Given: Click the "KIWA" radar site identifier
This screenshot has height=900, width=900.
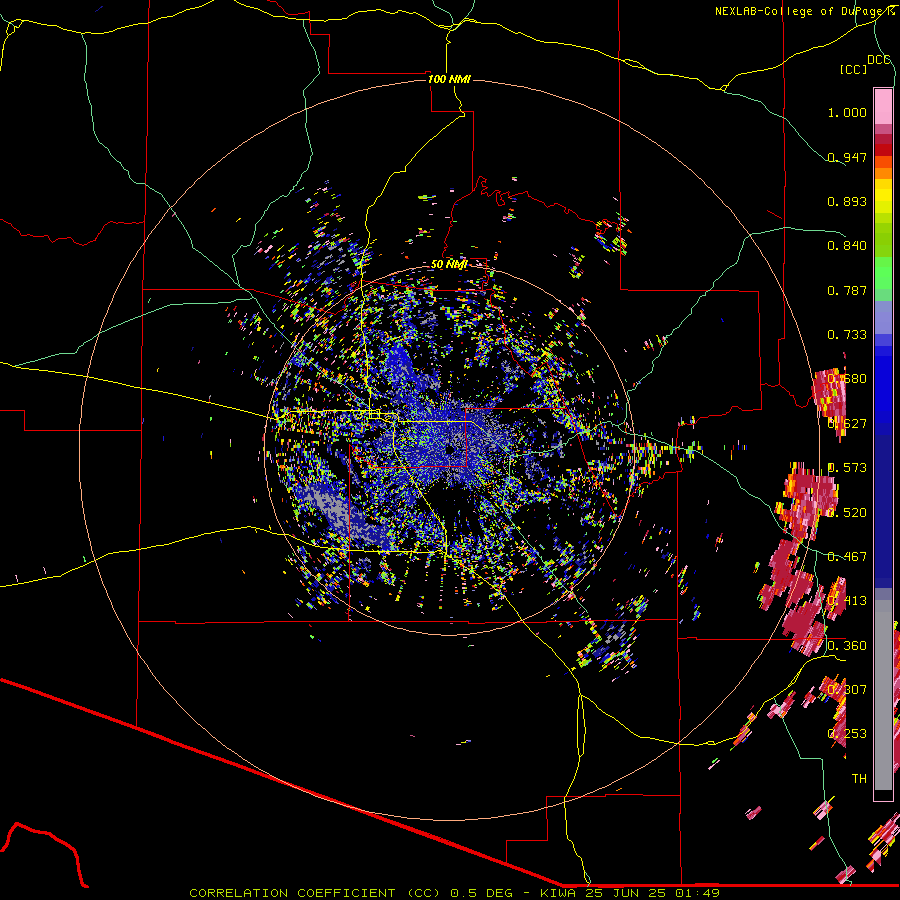Looking at the screenshot, I should click(x=559, y=893).
